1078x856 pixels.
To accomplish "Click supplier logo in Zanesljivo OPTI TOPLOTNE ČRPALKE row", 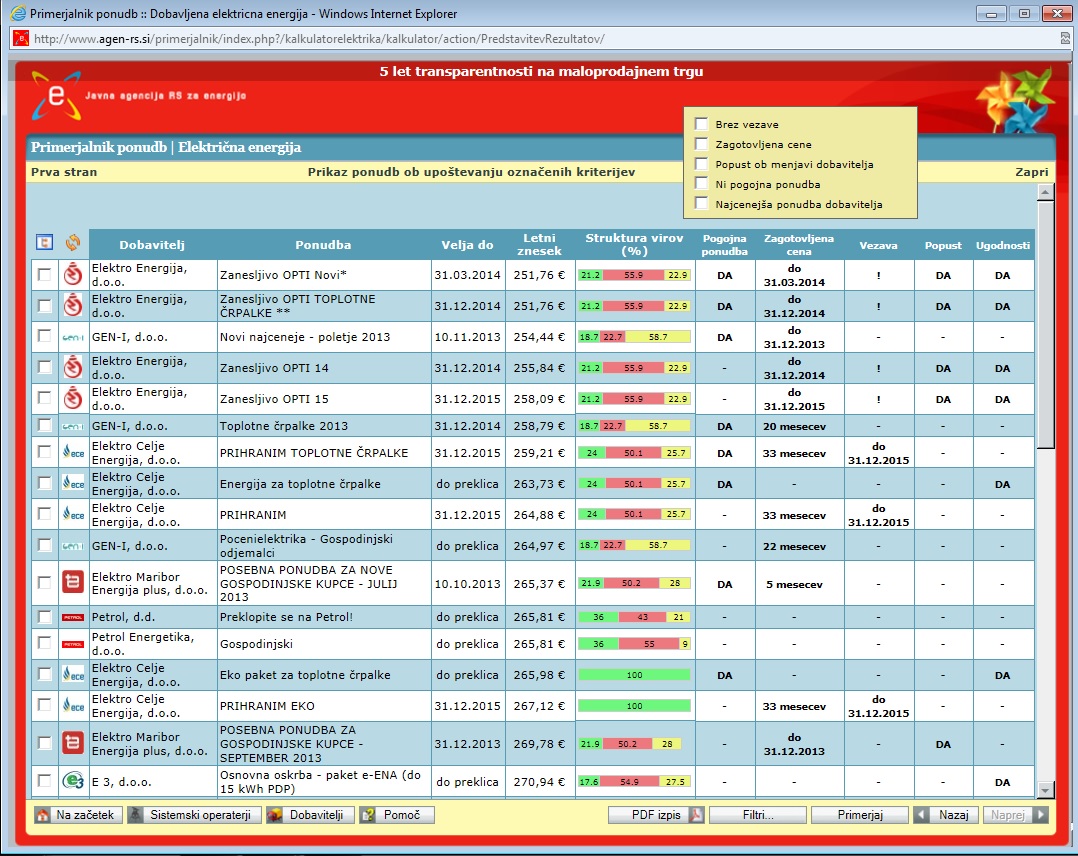I will (74, 305).
